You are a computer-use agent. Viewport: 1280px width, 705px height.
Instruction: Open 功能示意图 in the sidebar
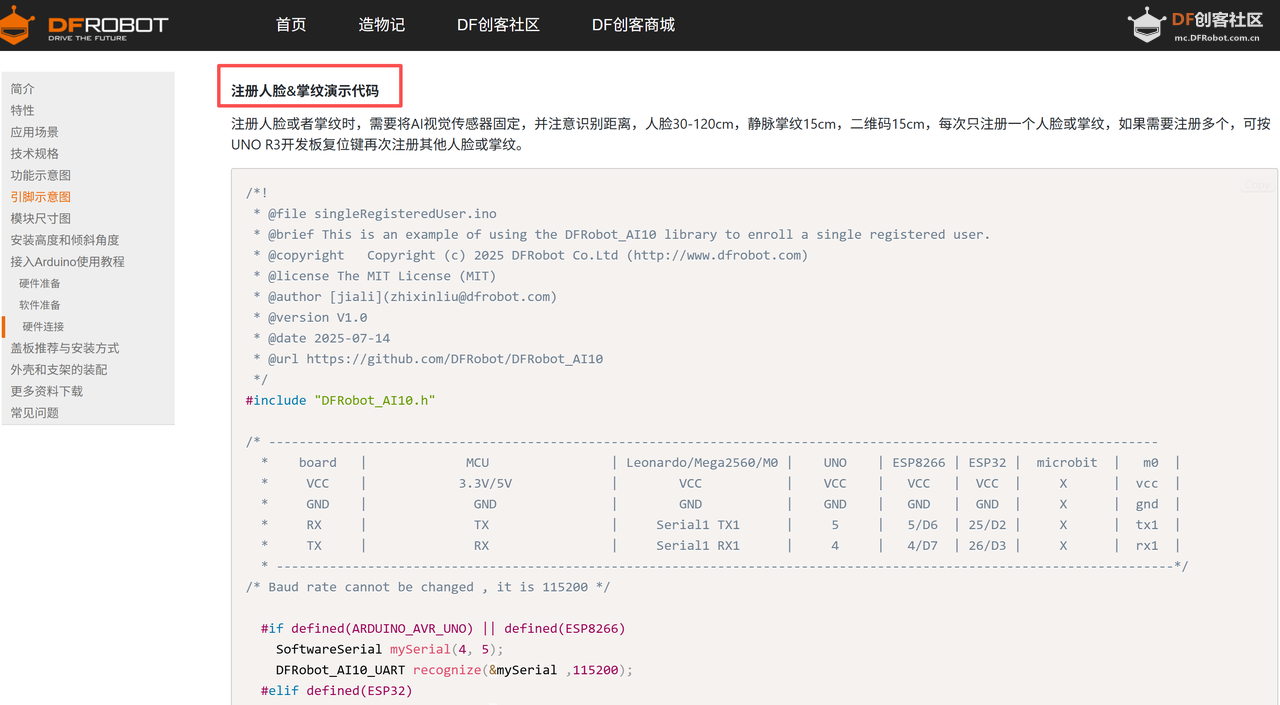(40, 176)
